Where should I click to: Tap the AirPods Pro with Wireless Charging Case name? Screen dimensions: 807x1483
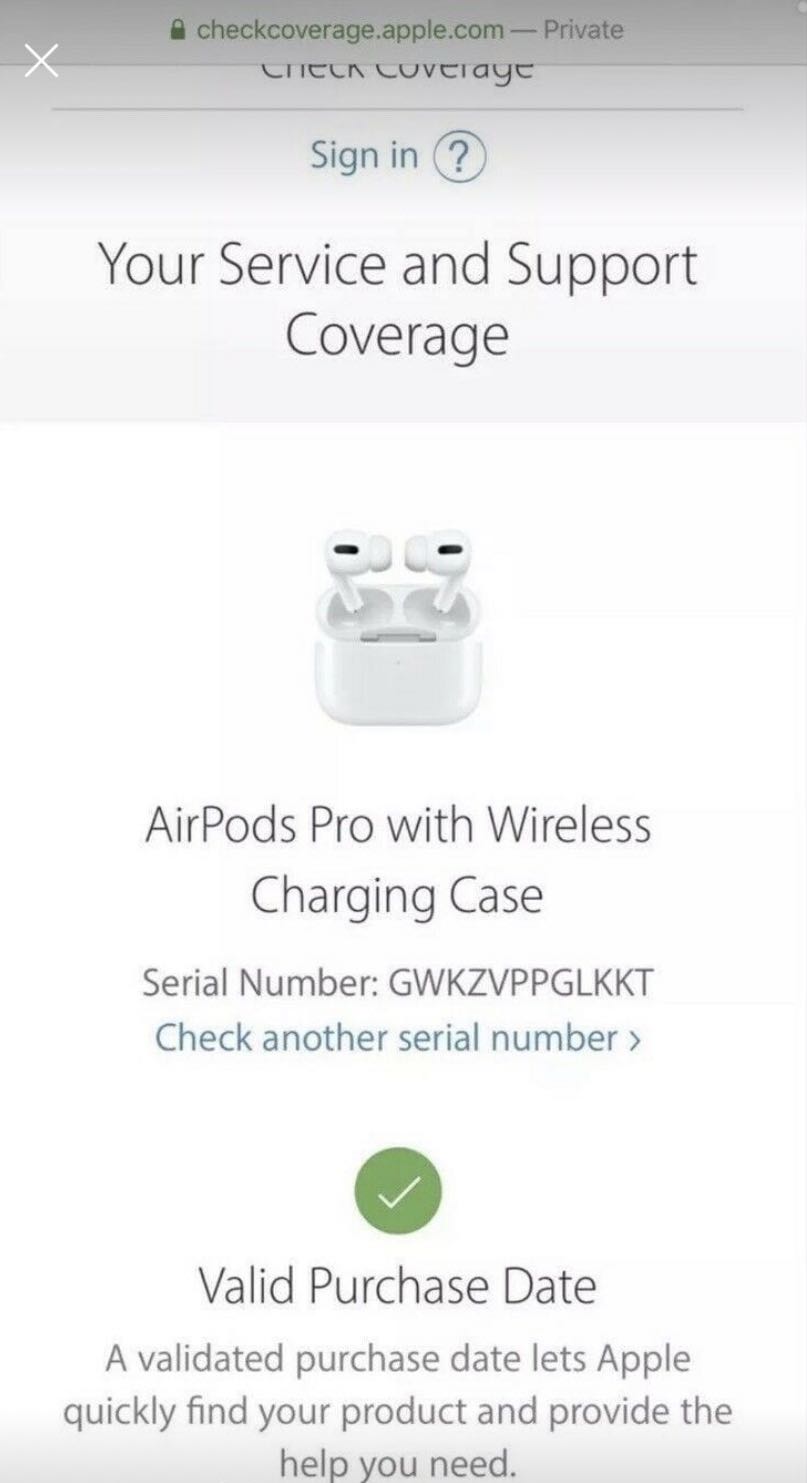tap(398, 860)
